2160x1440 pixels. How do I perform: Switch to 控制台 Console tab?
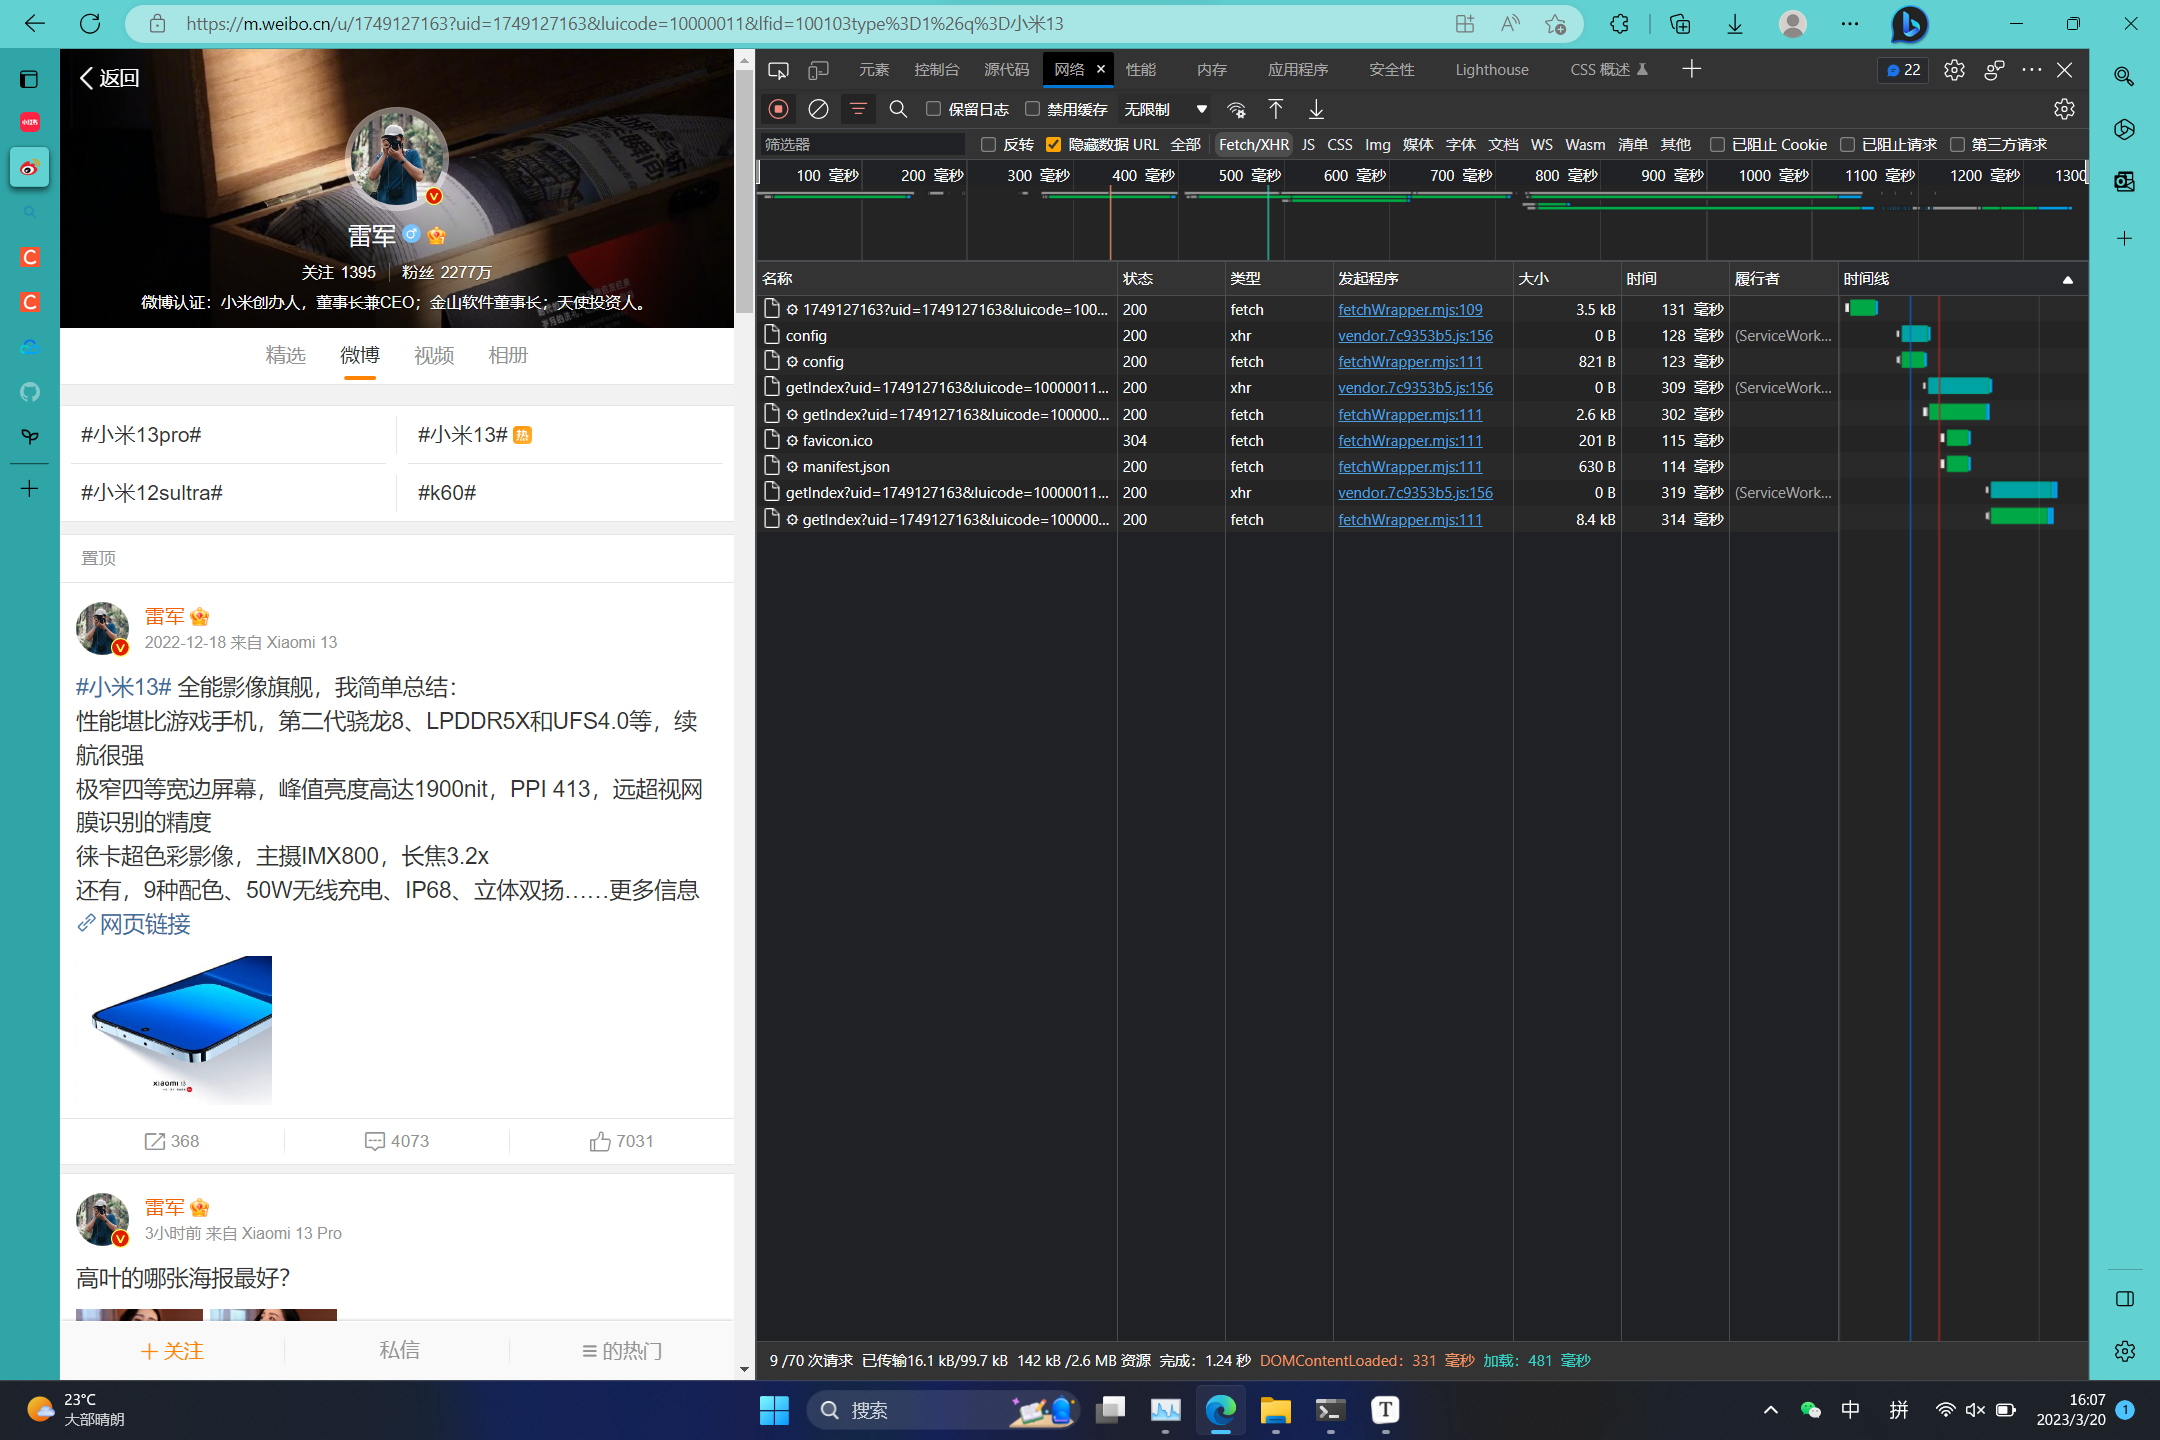click(937, 70)
